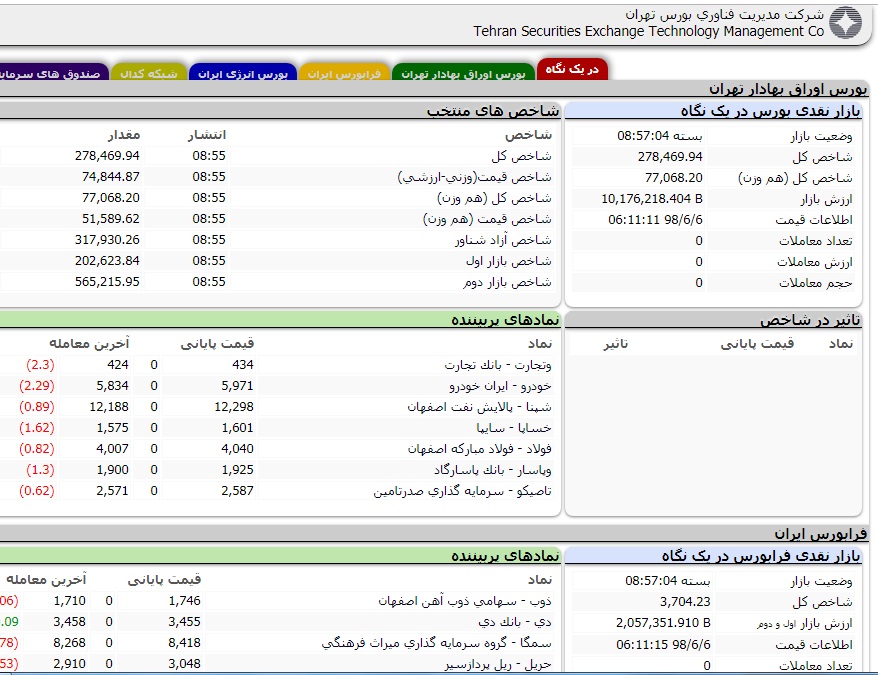Select 'شاخص قيمت (هم وزن)' index row
This screenshot has width=878, height=675.
[487, 219]
